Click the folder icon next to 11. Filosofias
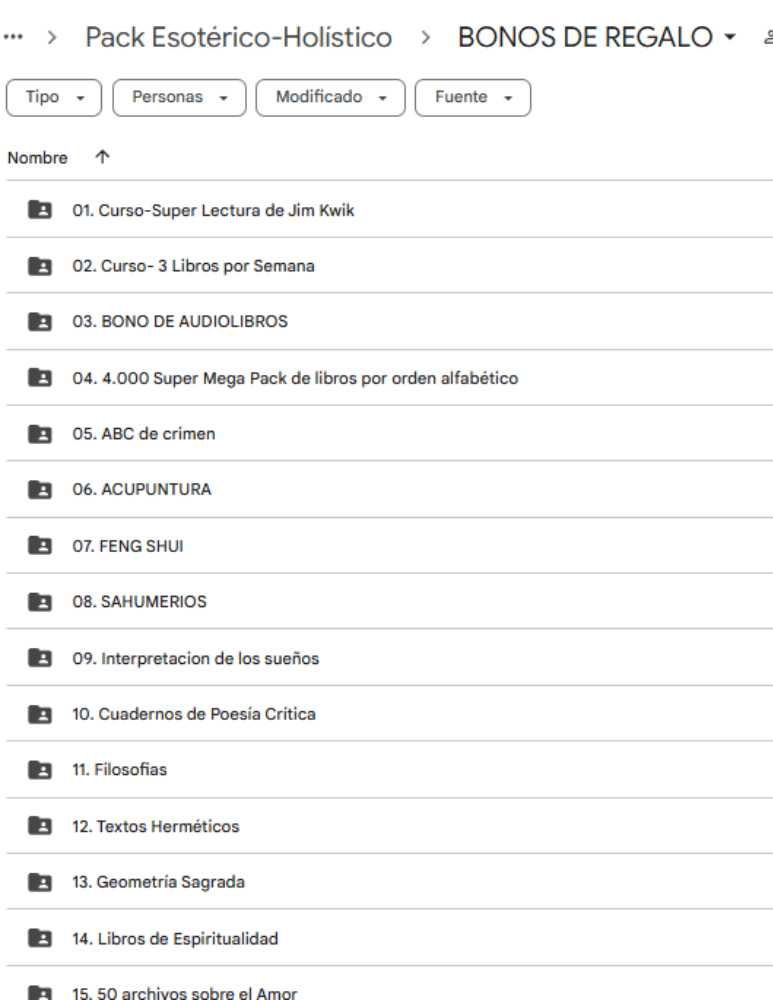This screenshot has width=773, height=1000. 40,770
